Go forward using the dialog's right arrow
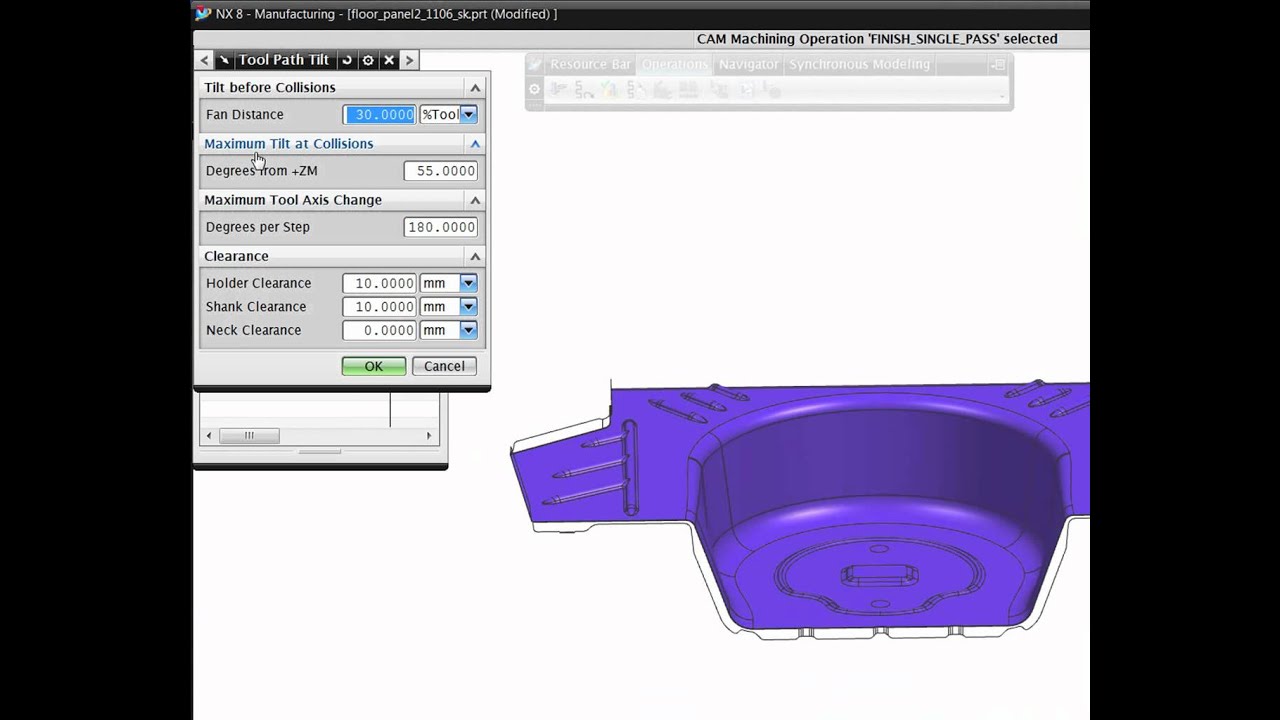The image size is (1280, 720). point(409,60)
